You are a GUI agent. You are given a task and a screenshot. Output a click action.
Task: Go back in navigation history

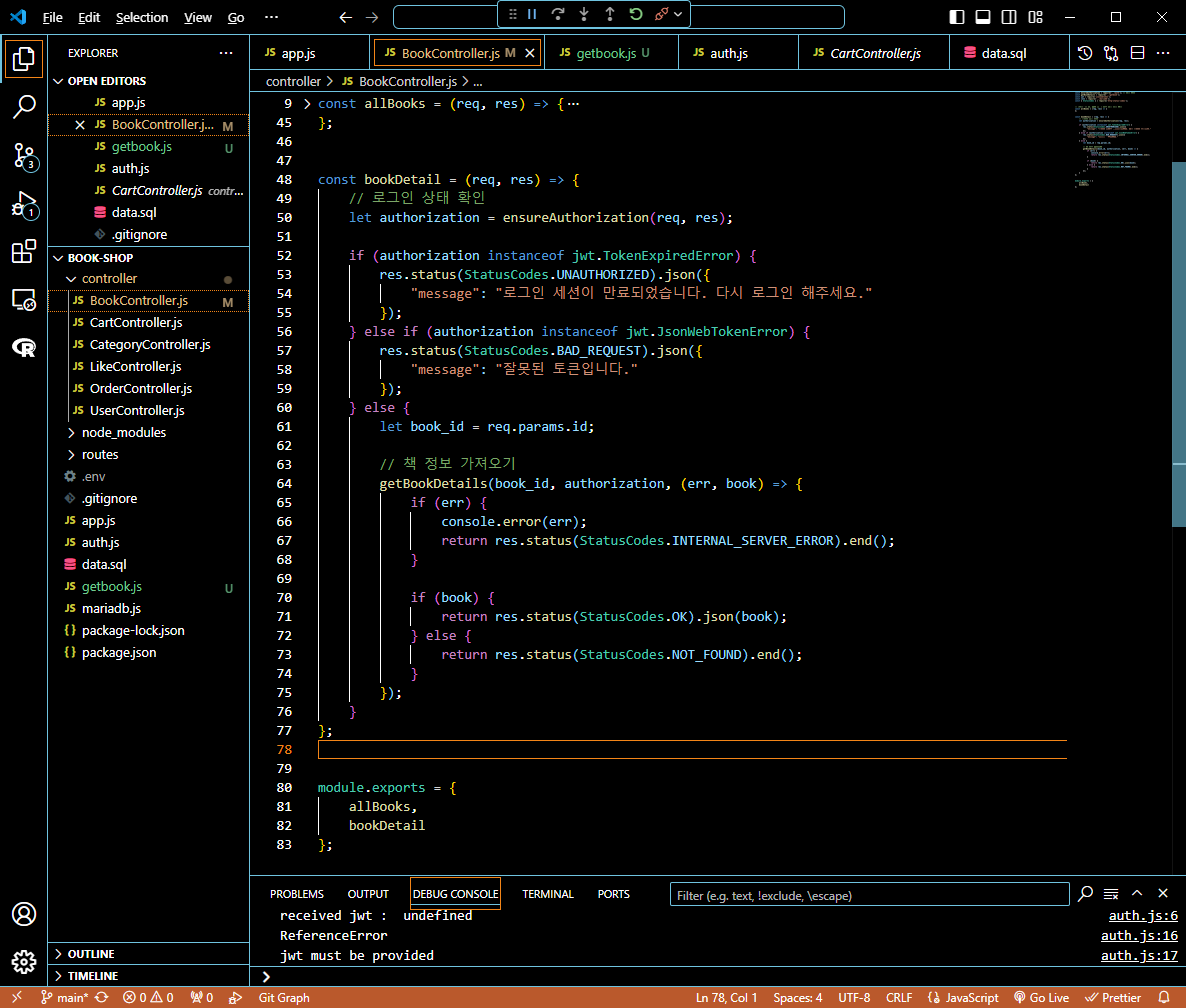point(346,17)
